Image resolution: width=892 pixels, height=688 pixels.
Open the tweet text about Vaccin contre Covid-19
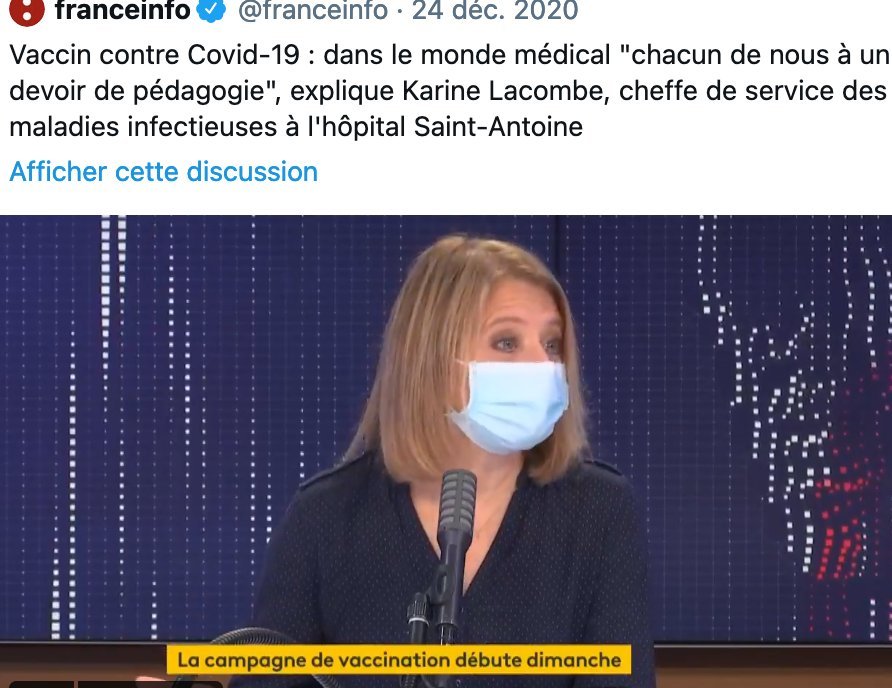(x=448, y=90)
